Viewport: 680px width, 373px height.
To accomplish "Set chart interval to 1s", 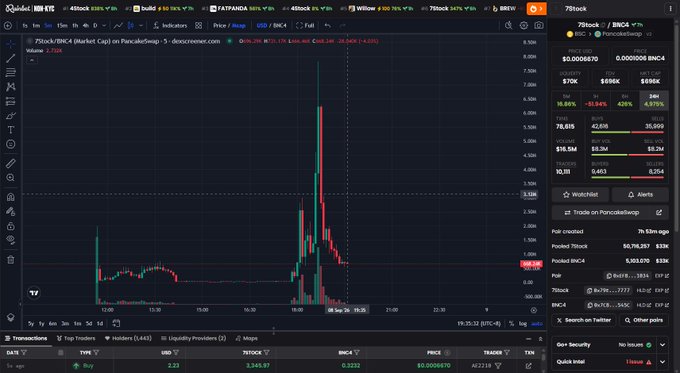I will point(25,26).
